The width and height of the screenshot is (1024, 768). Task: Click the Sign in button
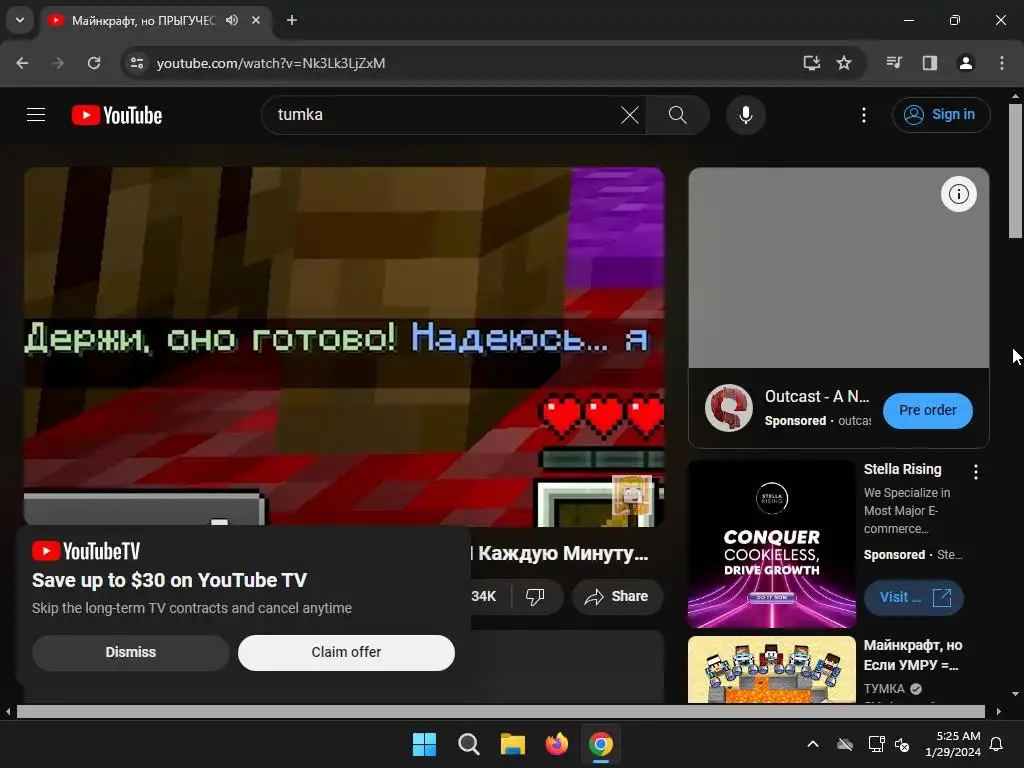point(940,115)
